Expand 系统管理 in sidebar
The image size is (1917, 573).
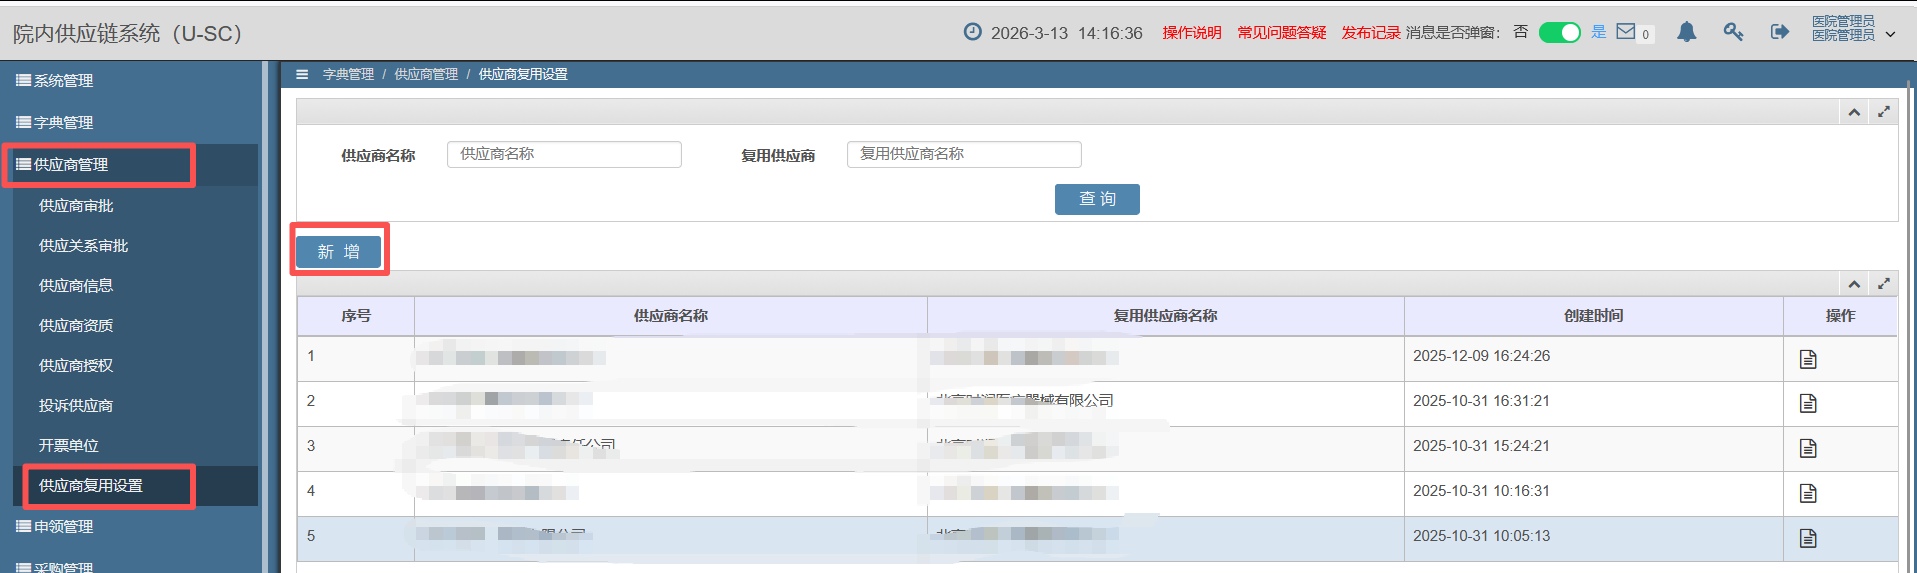tap(63, 81)
